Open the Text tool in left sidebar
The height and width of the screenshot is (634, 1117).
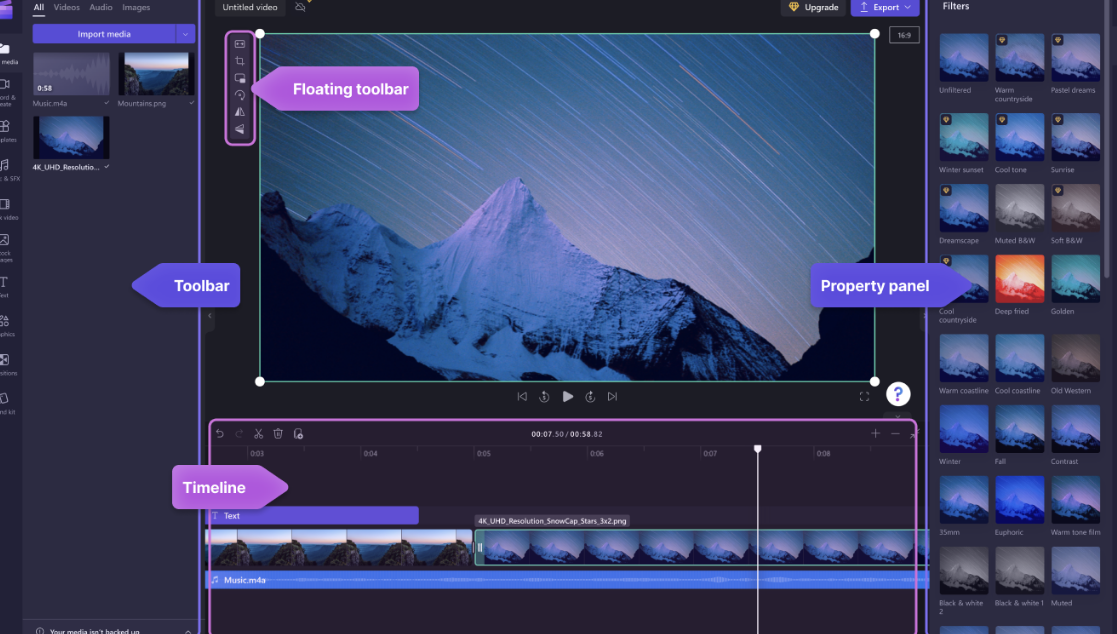pyautogui.click(x=5, y=284)
